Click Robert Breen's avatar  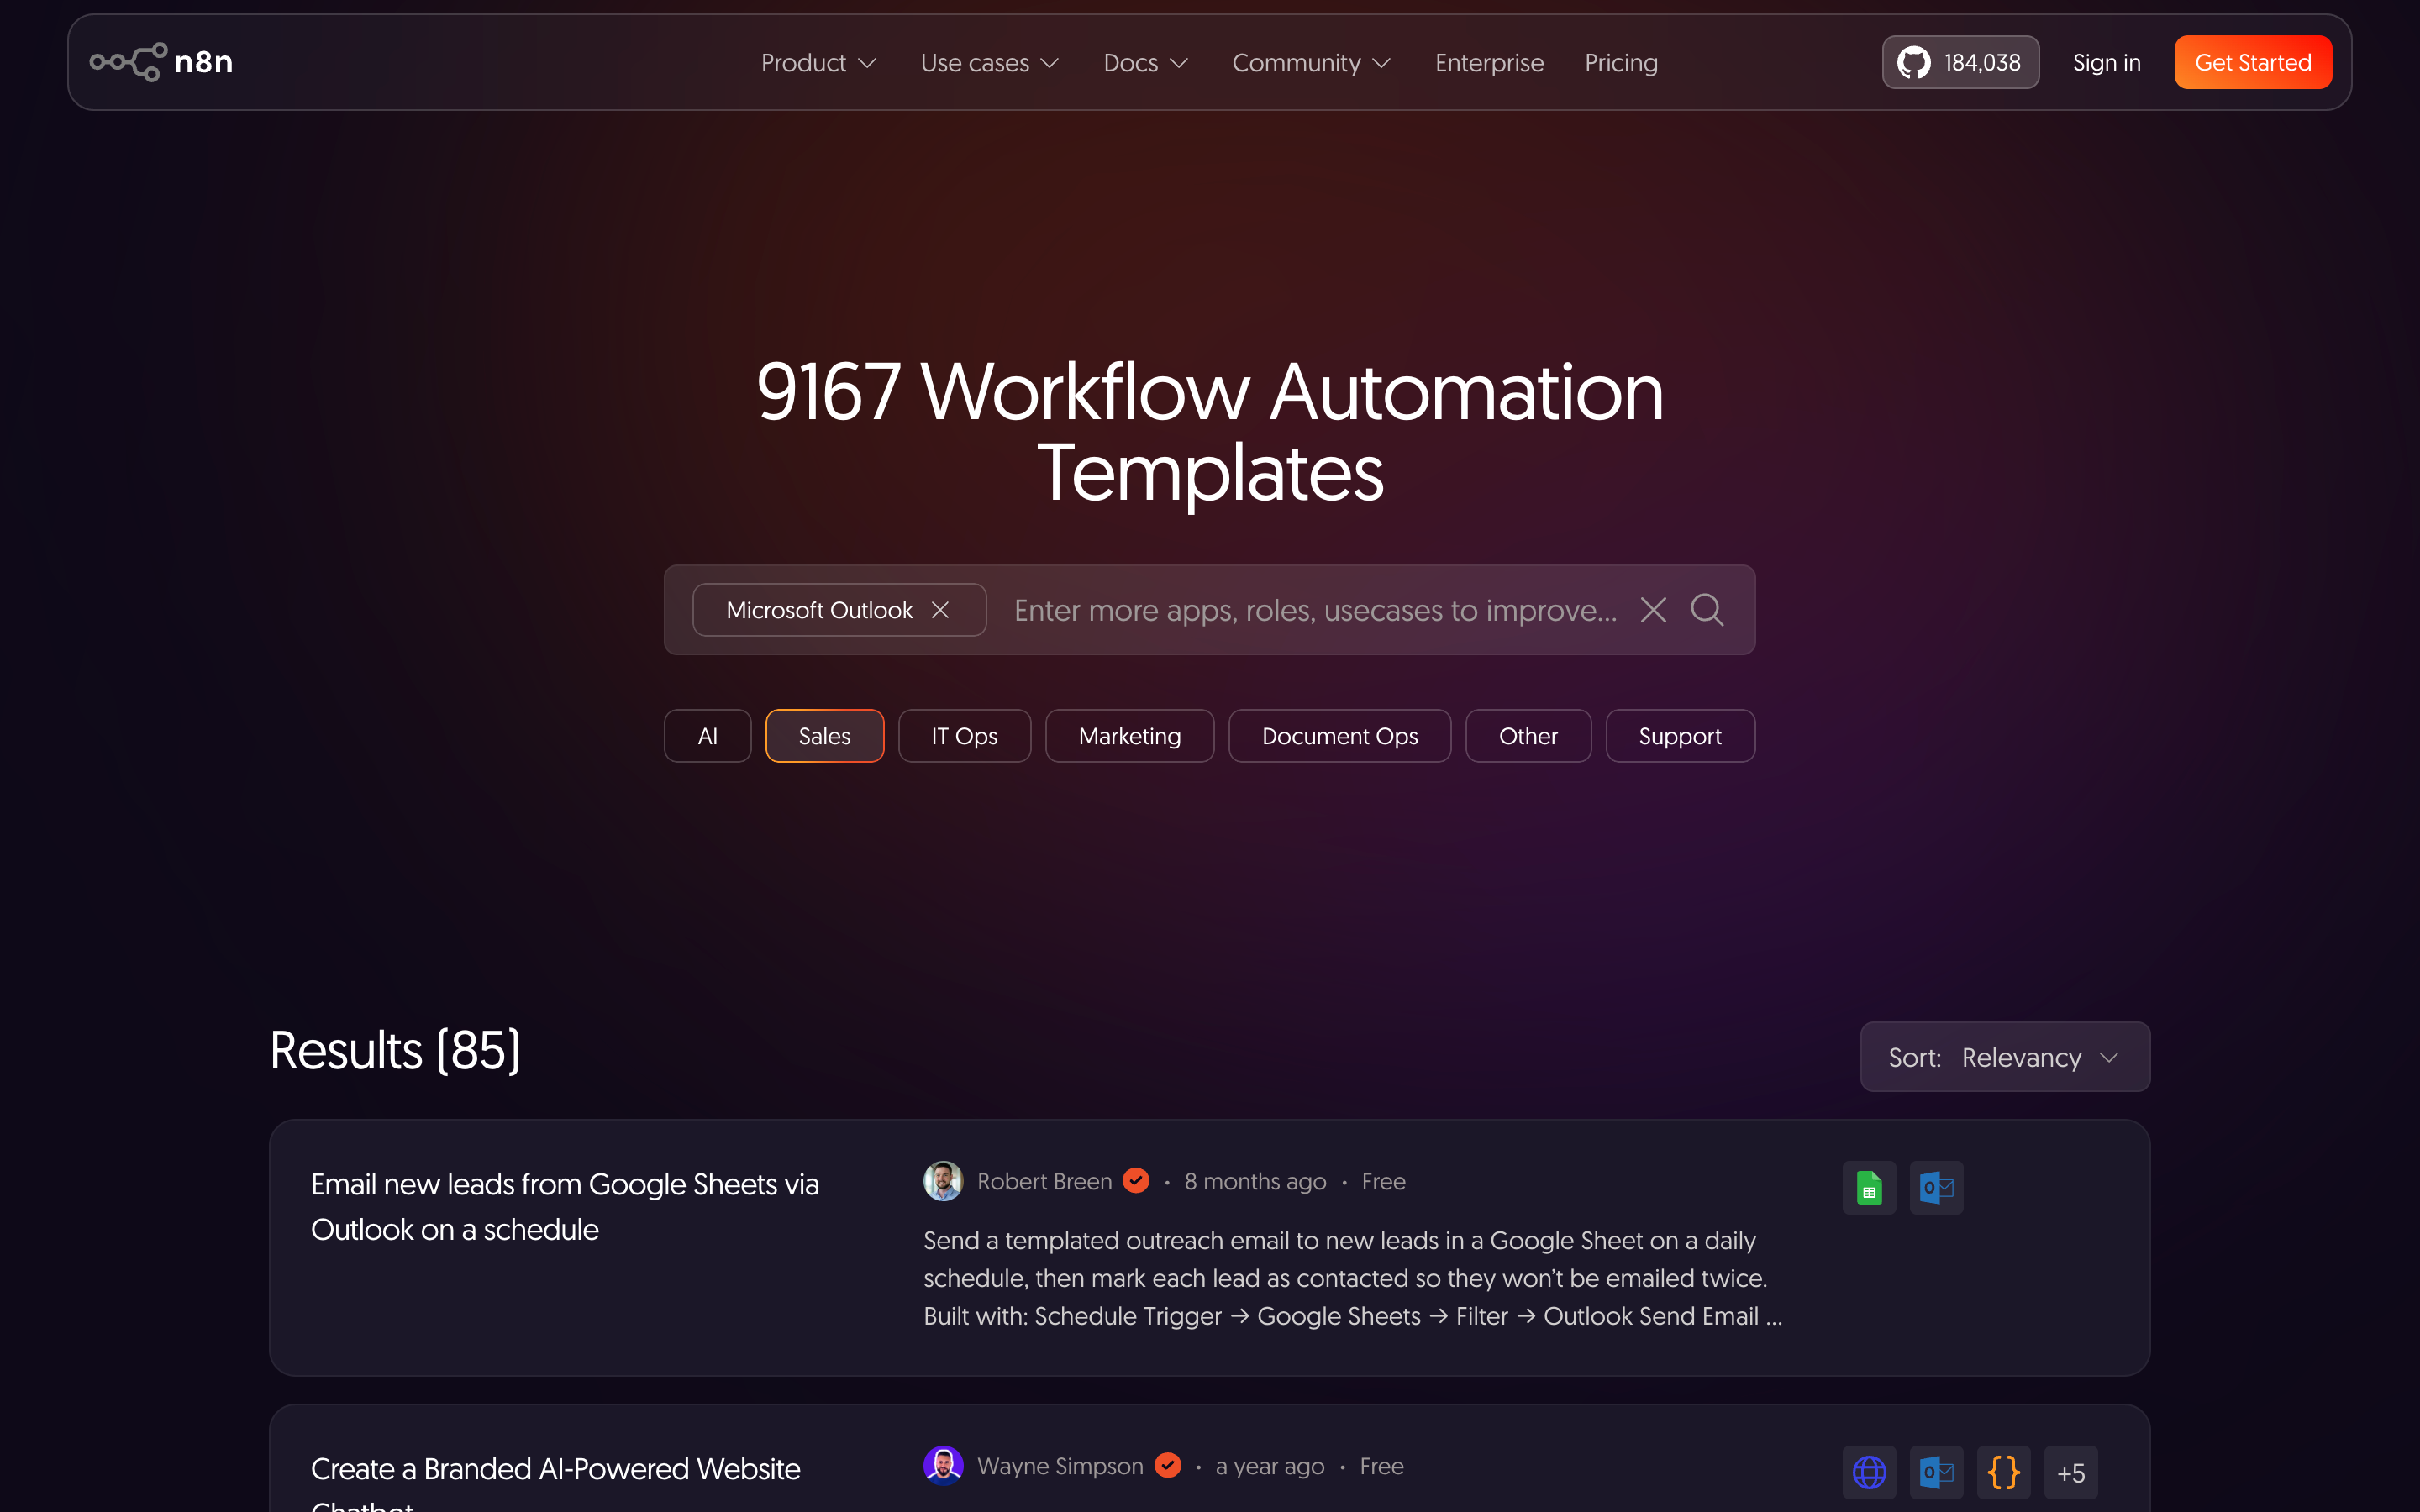pos(943,1181)
